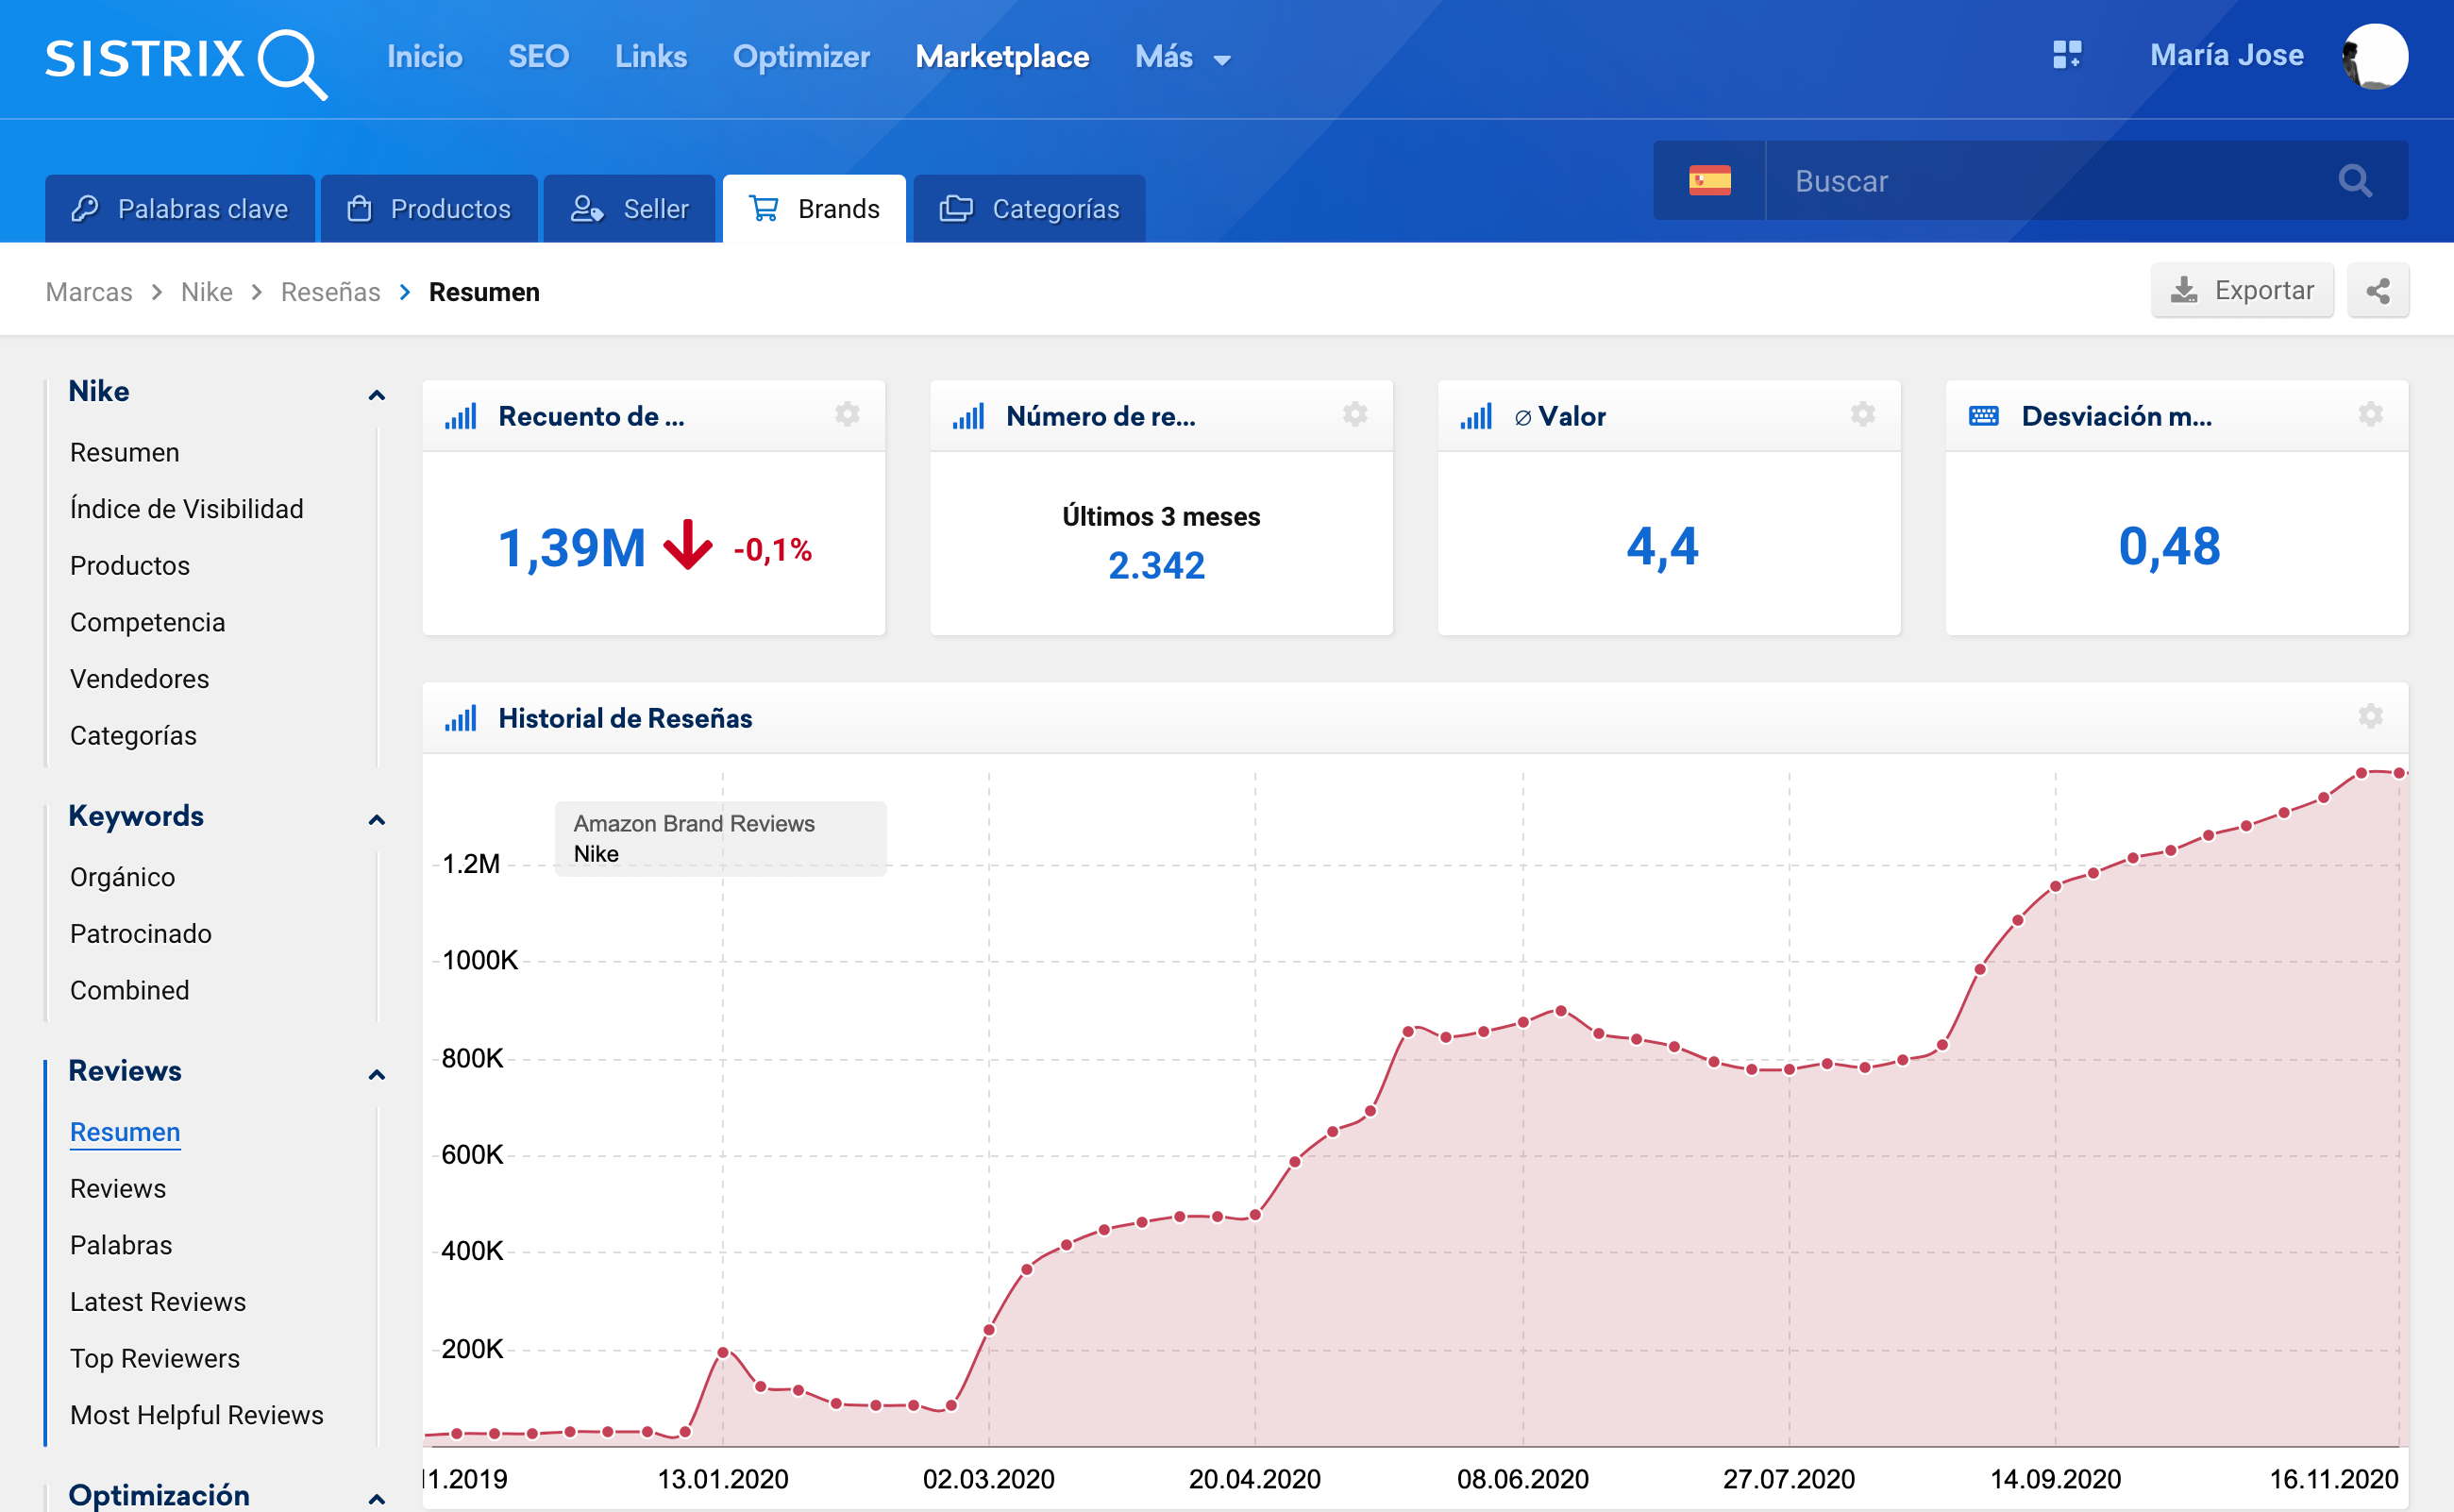
Task: Open settings gear on Recuento de card
Action: 847,414
